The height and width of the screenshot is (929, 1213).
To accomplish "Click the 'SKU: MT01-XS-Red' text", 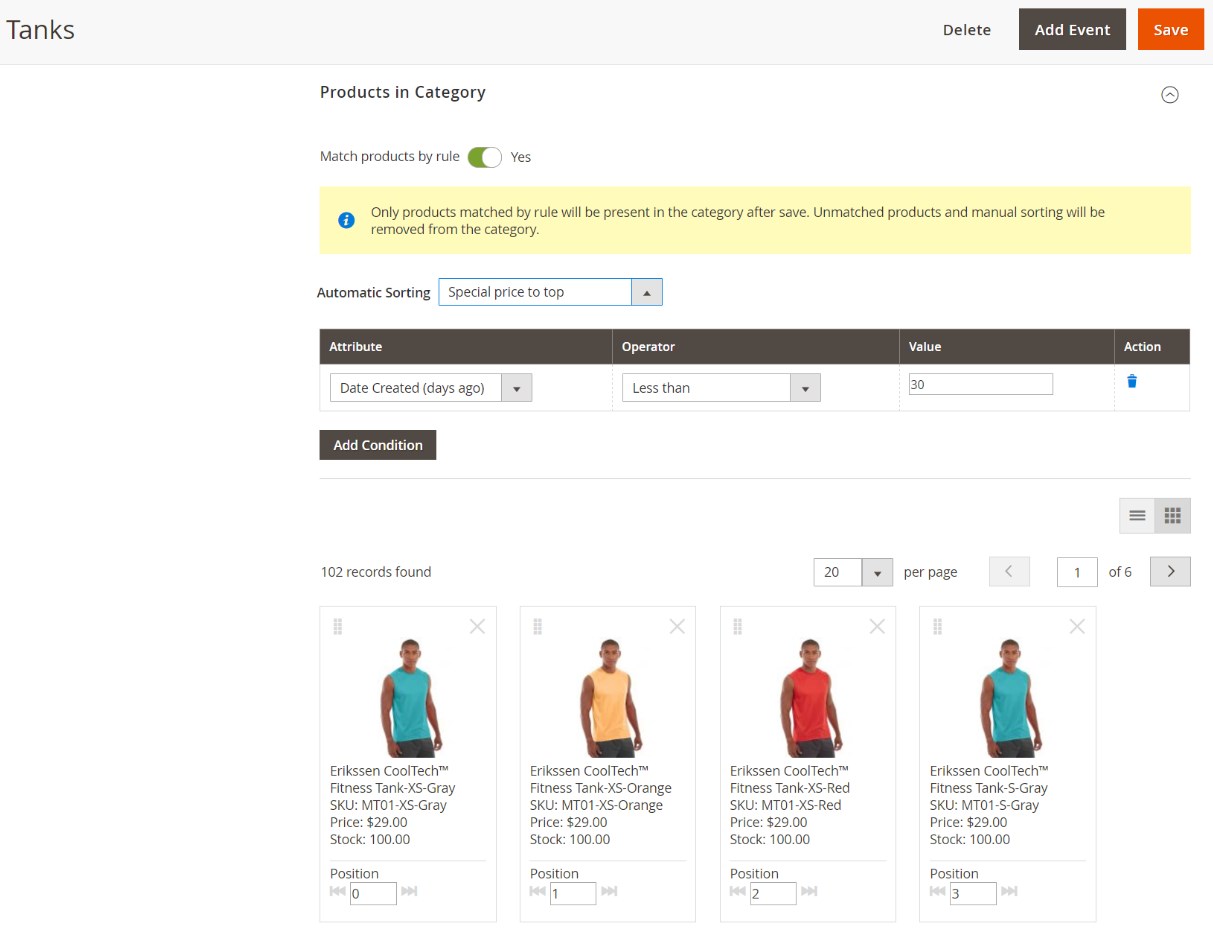I will click(x=786, y=805).
